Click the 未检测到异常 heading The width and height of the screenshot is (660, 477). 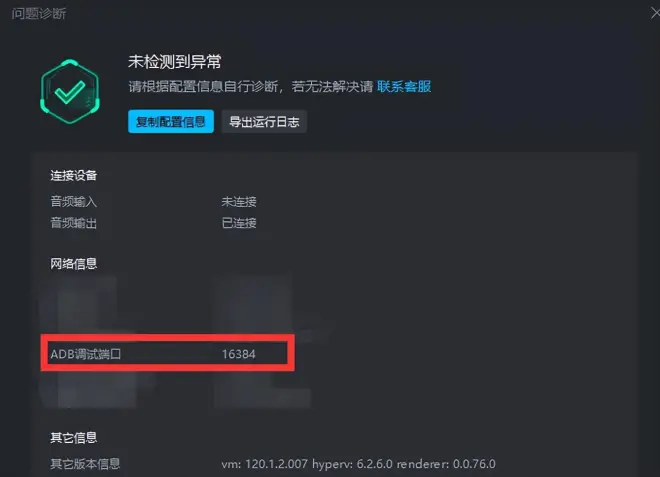pos(175,61)
